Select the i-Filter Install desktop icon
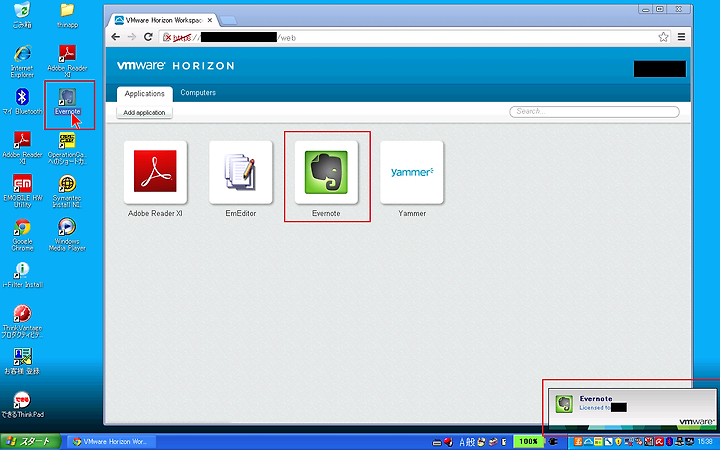The image size is (720, 450). [22, 275]
